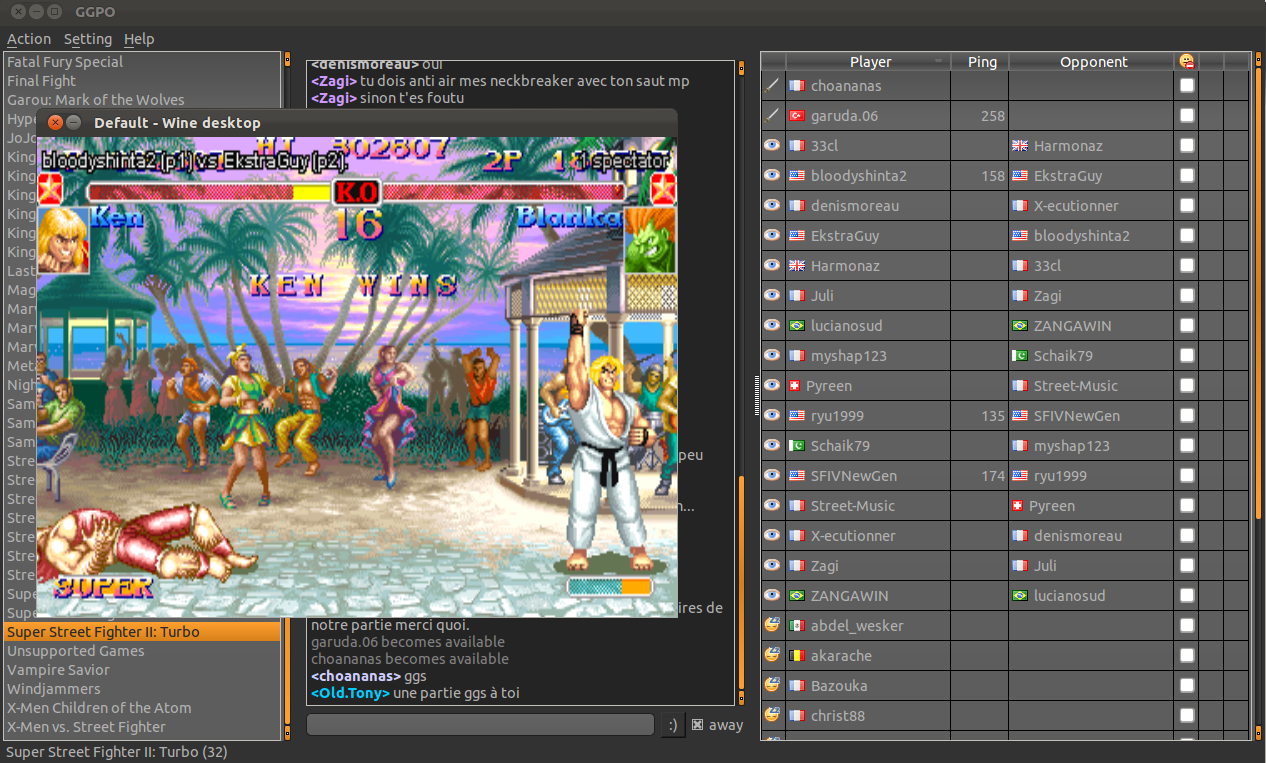The width and height of the screenshot is (1266, 763).
Task: Open the Action menu
Action: pos(29,39)
